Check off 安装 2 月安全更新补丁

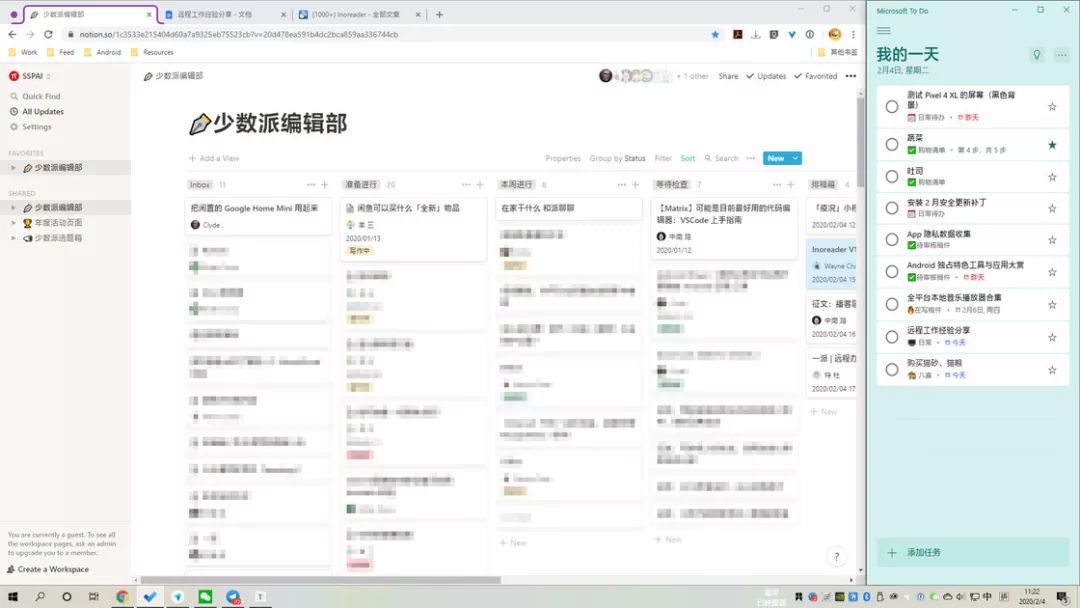(x=891, y=208)
